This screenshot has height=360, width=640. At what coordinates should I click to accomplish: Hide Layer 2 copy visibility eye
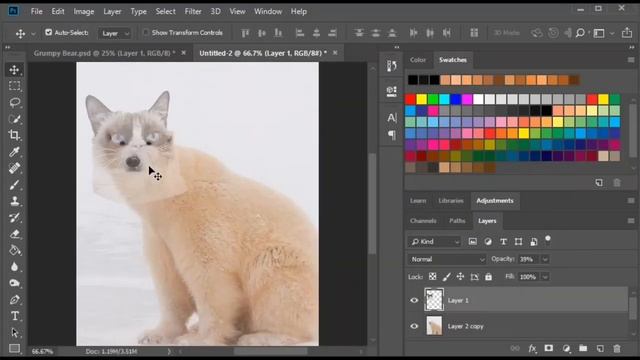coord(414,326)
